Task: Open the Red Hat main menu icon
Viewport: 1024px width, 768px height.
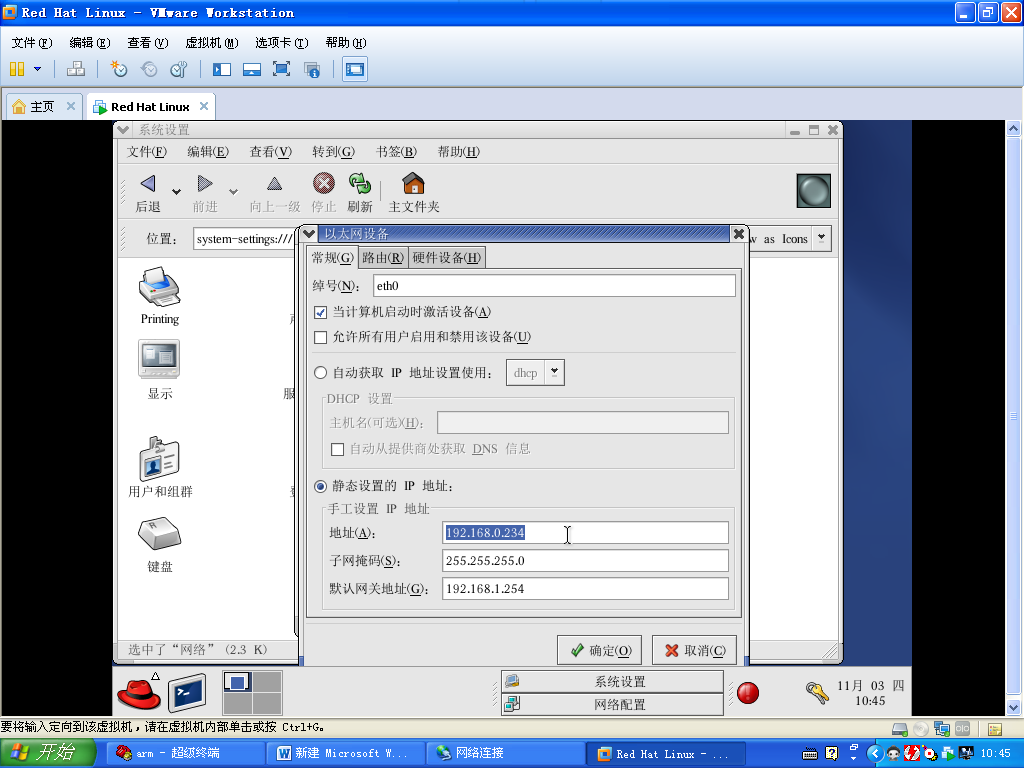Action: [x=139, y=692]
